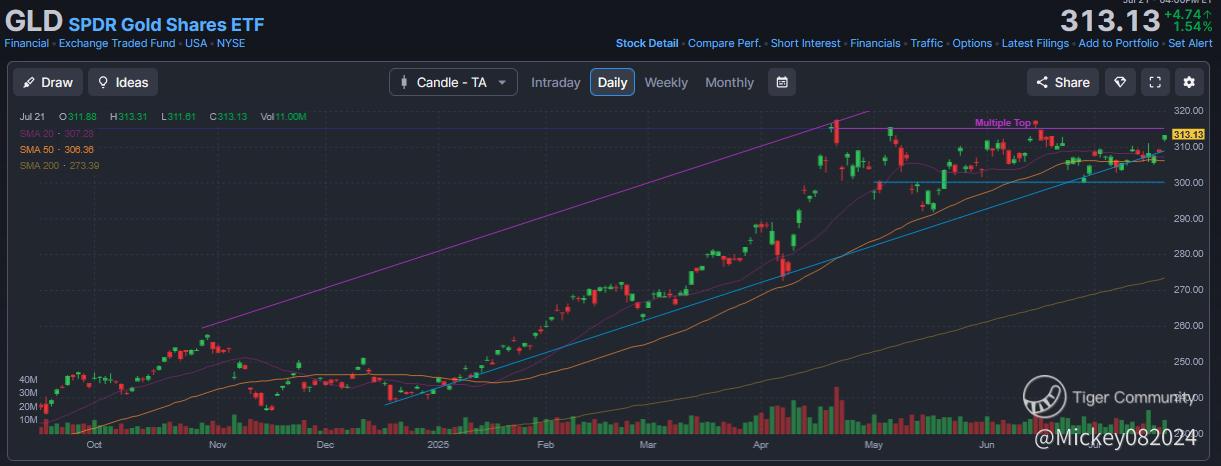Open the Traffic link
Screen dimensions: 1221x466
pyautogui.click(x=926, y=43)
